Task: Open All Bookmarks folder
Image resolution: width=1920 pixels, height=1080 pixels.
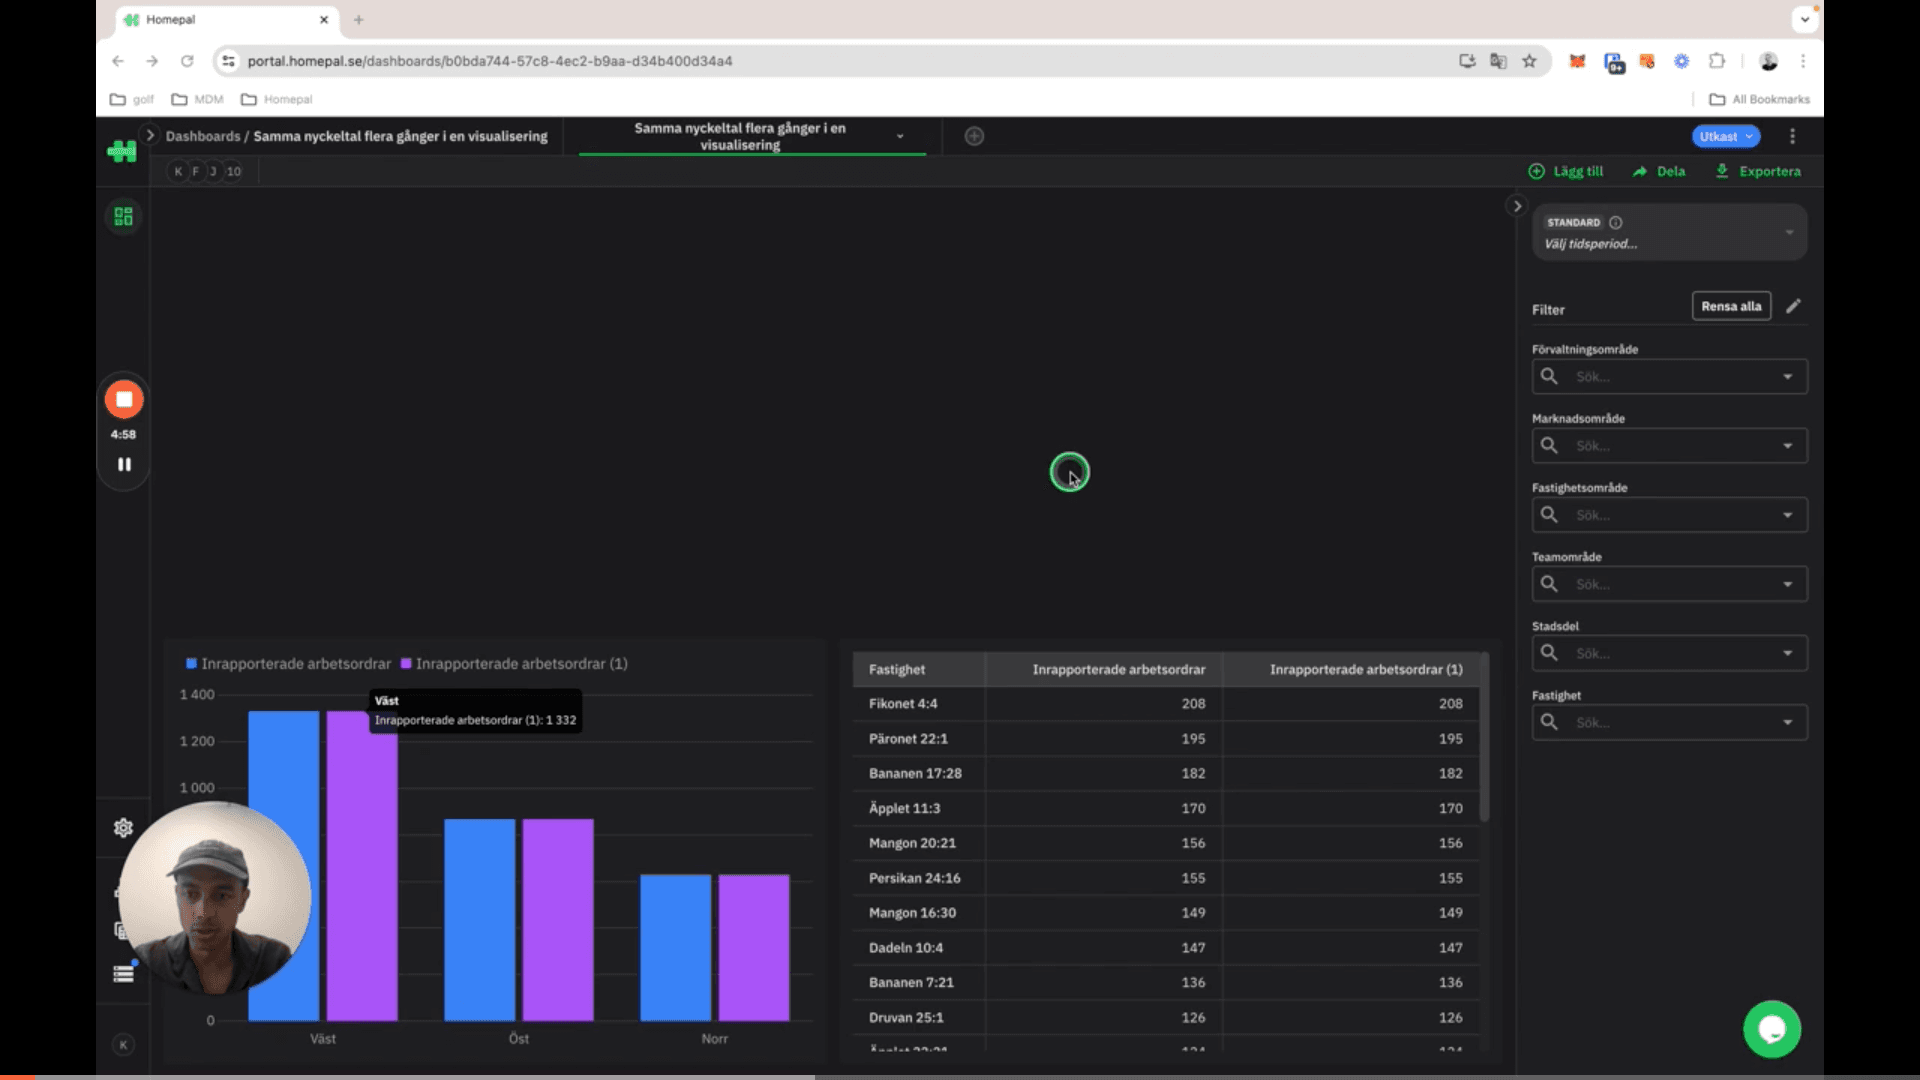Action: 1760,99
